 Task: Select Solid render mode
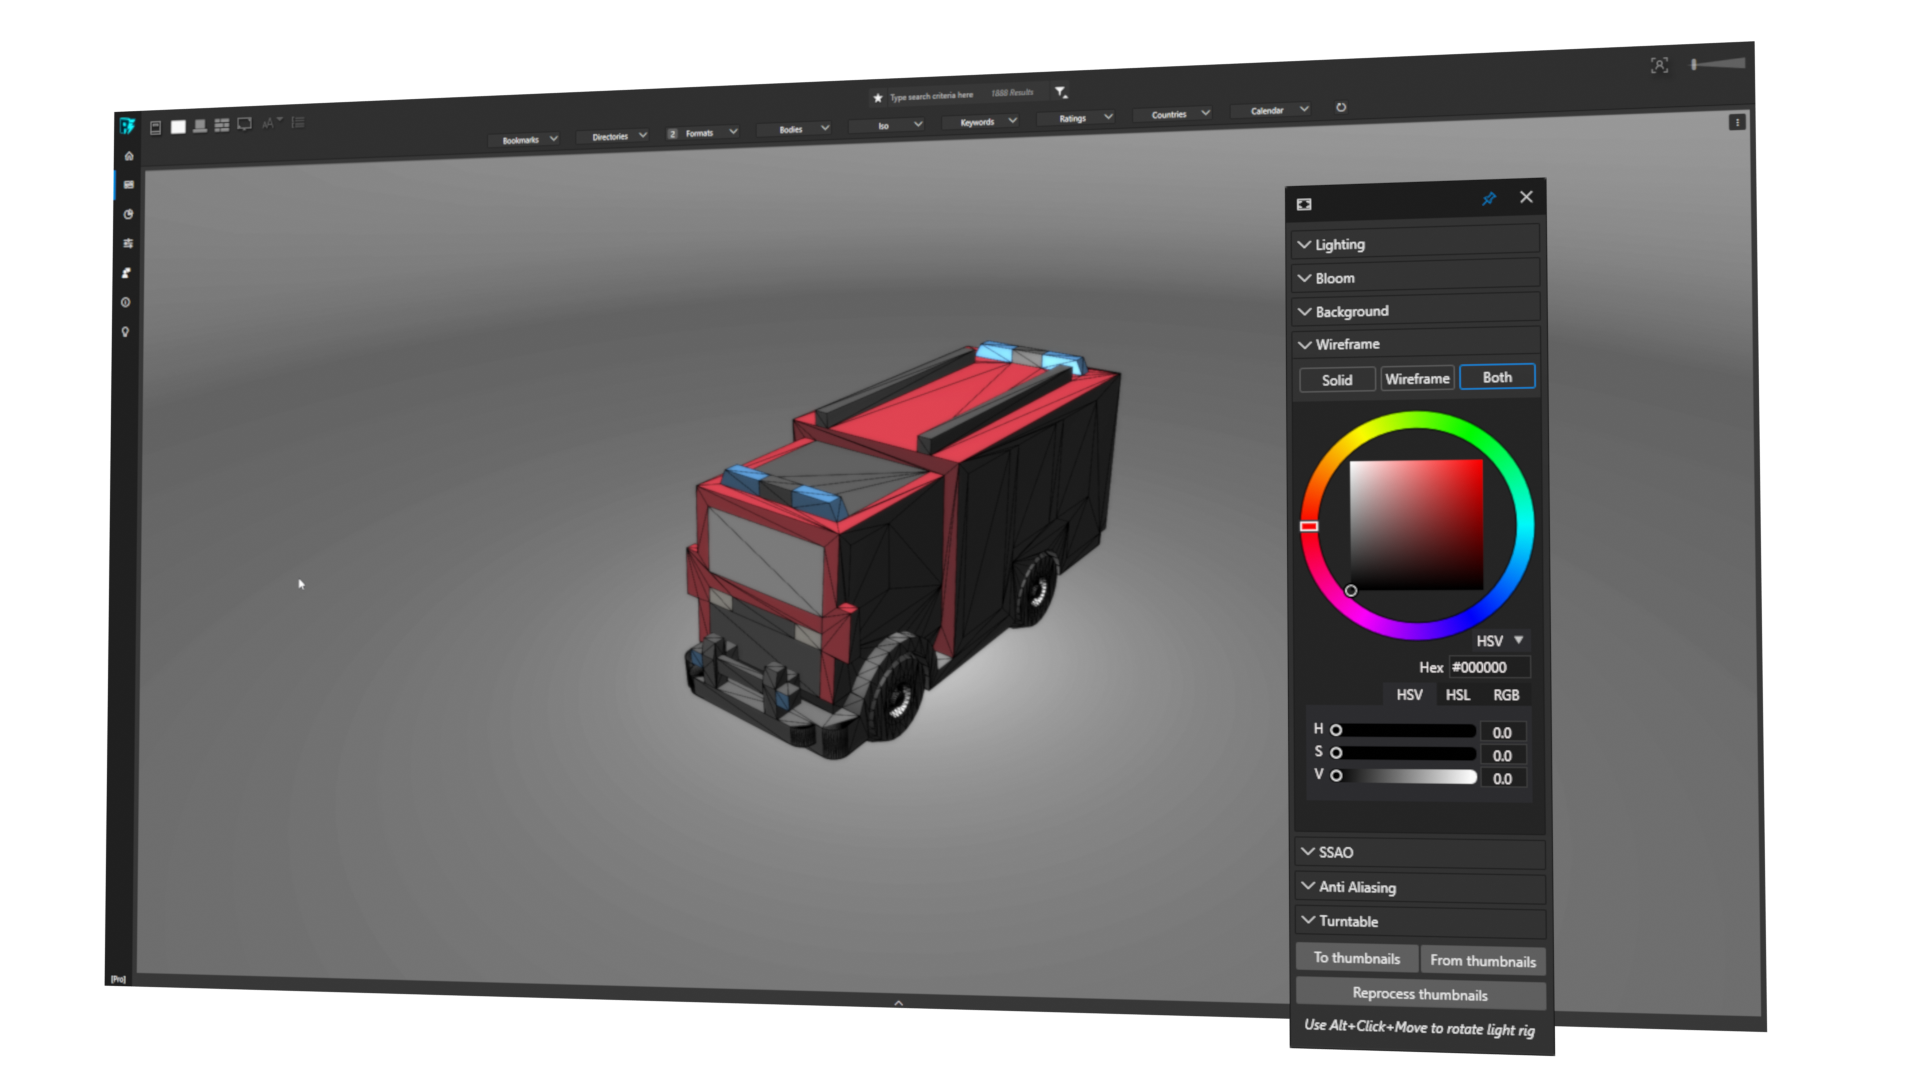point(1337,380)
